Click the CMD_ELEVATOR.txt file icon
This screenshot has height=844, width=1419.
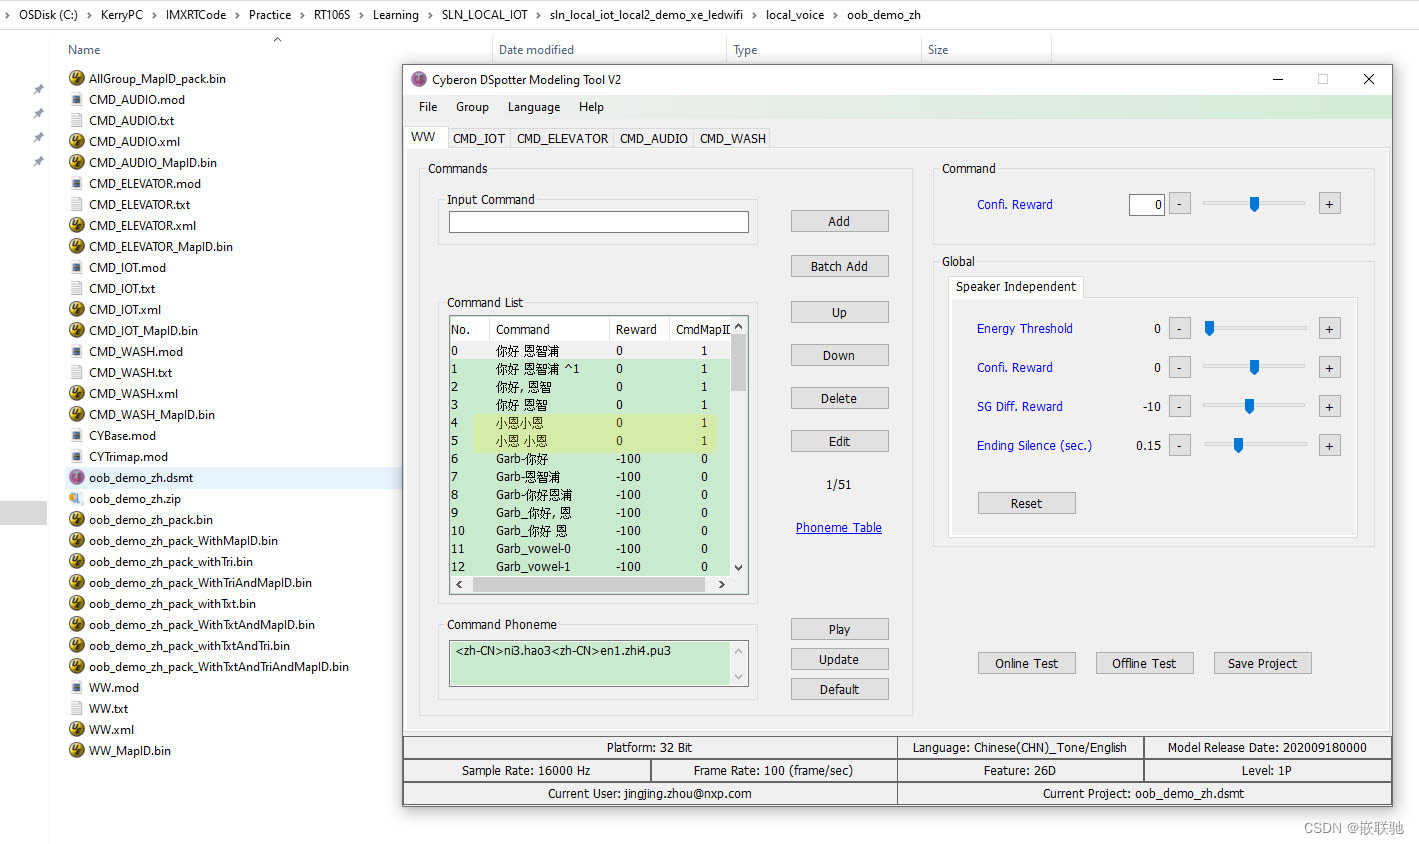click(x=76, y=204)
